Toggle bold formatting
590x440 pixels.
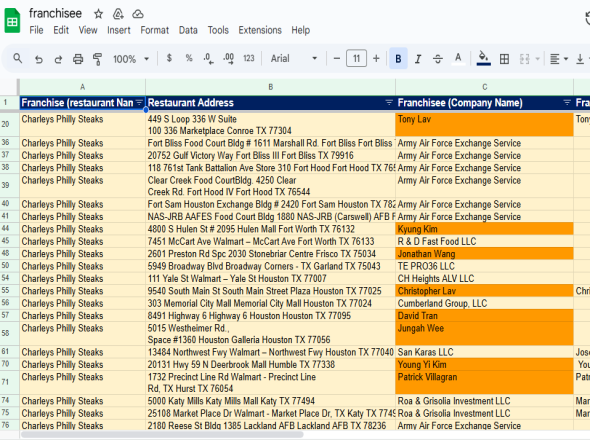[398, 58]
